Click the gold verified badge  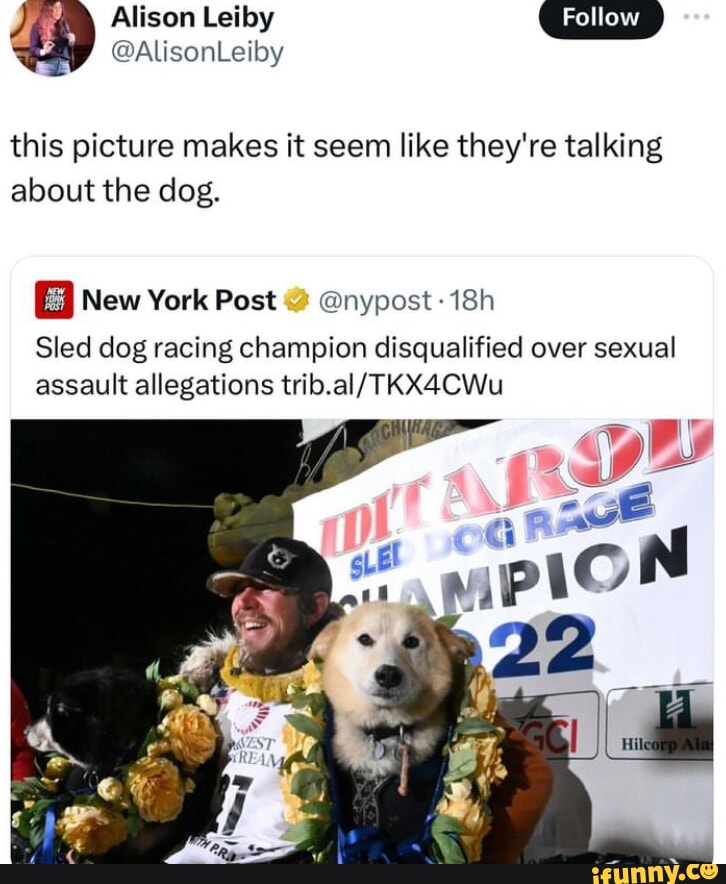click(x=298, y=300)
